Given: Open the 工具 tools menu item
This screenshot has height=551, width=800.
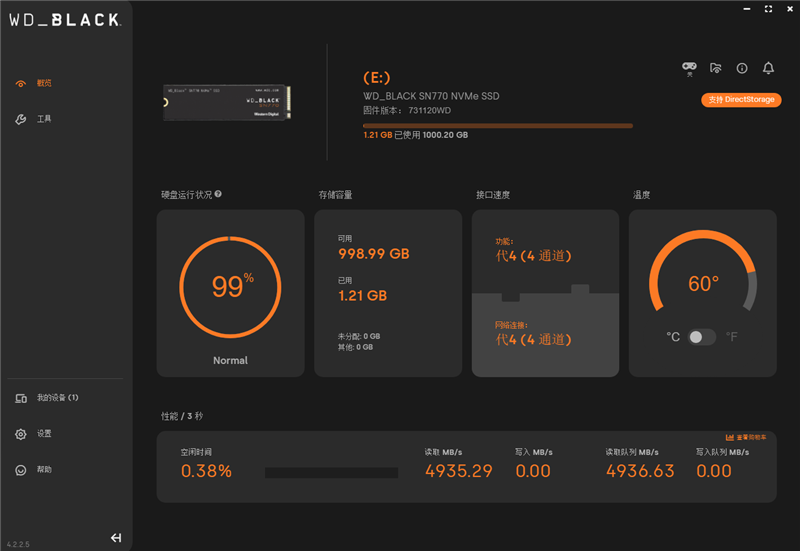Looking at the screenshot, I should coord(44,119).
